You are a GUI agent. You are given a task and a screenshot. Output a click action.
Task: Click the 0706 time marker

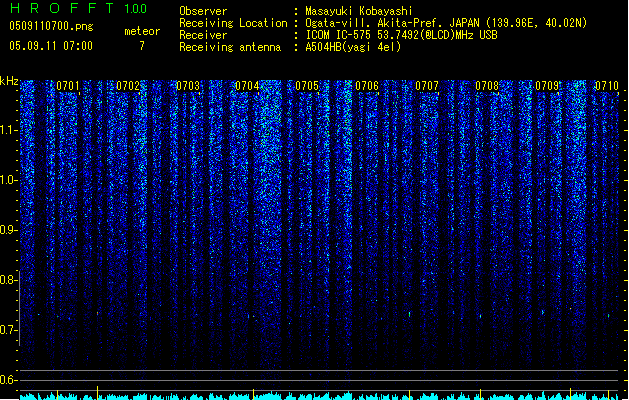tap(367, 86)
